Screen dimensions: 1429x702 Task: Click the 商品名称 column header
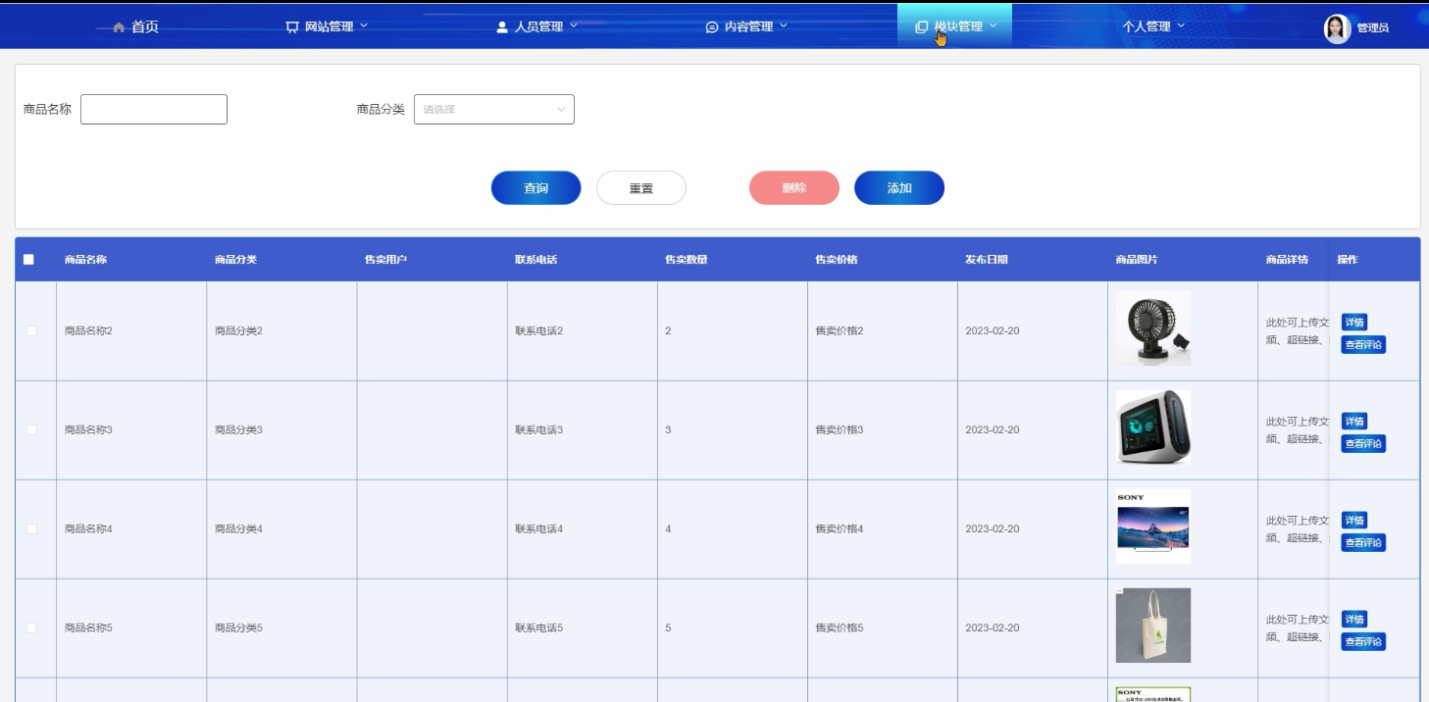pyautogui.click(x=86, y=260)
